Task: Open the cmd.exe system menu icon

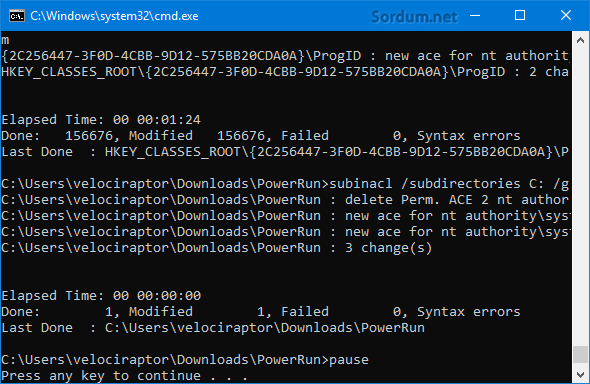Action: point(17,16)
